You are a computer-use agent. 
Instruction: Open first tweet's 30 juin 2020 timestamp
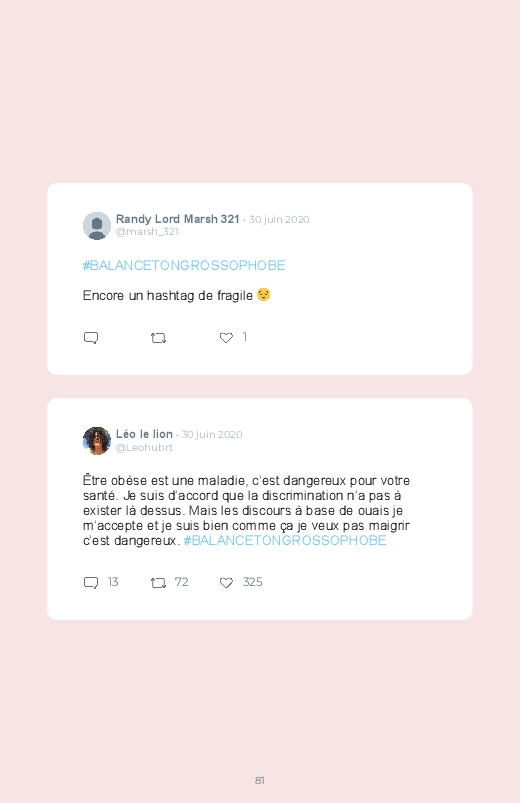pyautogui.click(x=279, y=219)
